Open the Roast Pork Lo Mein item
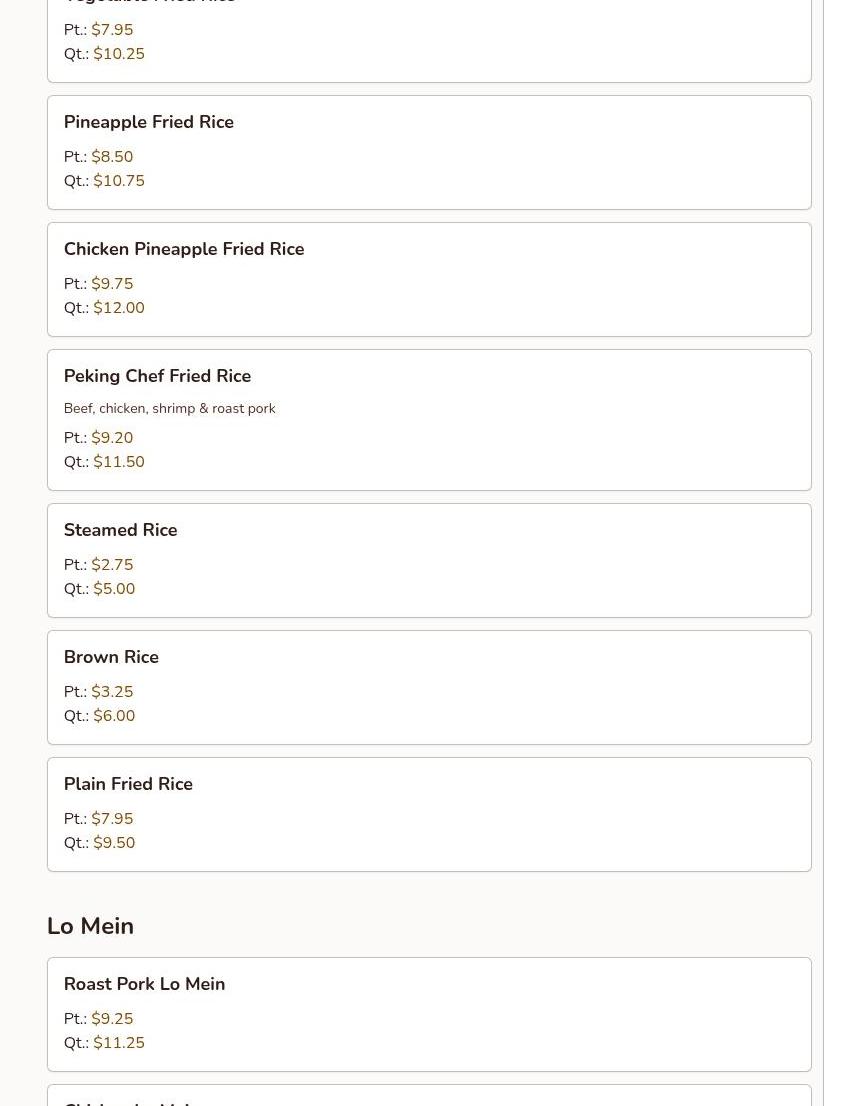The height and width of the screenshot is (1106, 844). click(x=144, y=984)
